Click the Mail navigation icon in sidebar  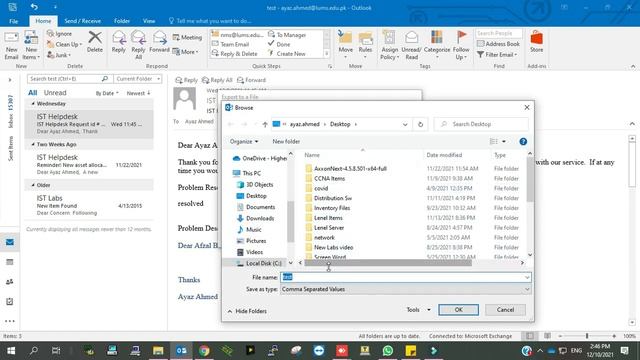(x=10, y=242)
